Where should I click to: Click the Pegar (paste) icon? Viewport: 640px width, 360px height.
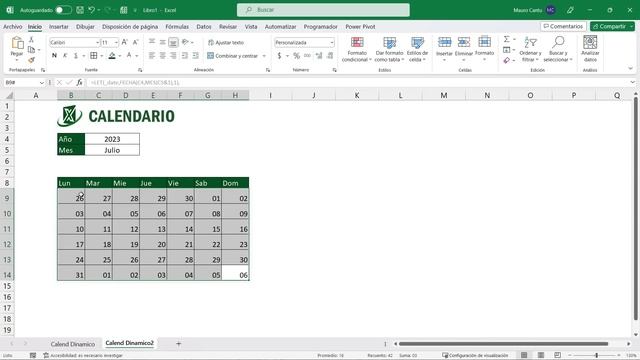point(17,43)
